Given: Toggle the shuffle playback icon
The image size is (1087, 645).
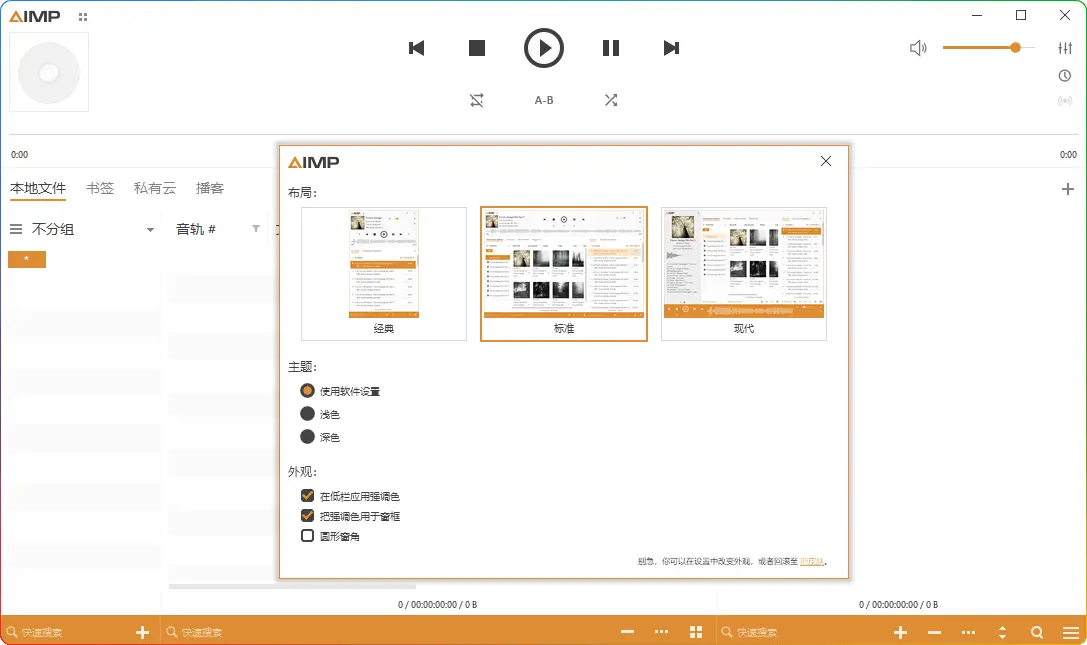Looking at the screenshot, I should pos(611,100).
